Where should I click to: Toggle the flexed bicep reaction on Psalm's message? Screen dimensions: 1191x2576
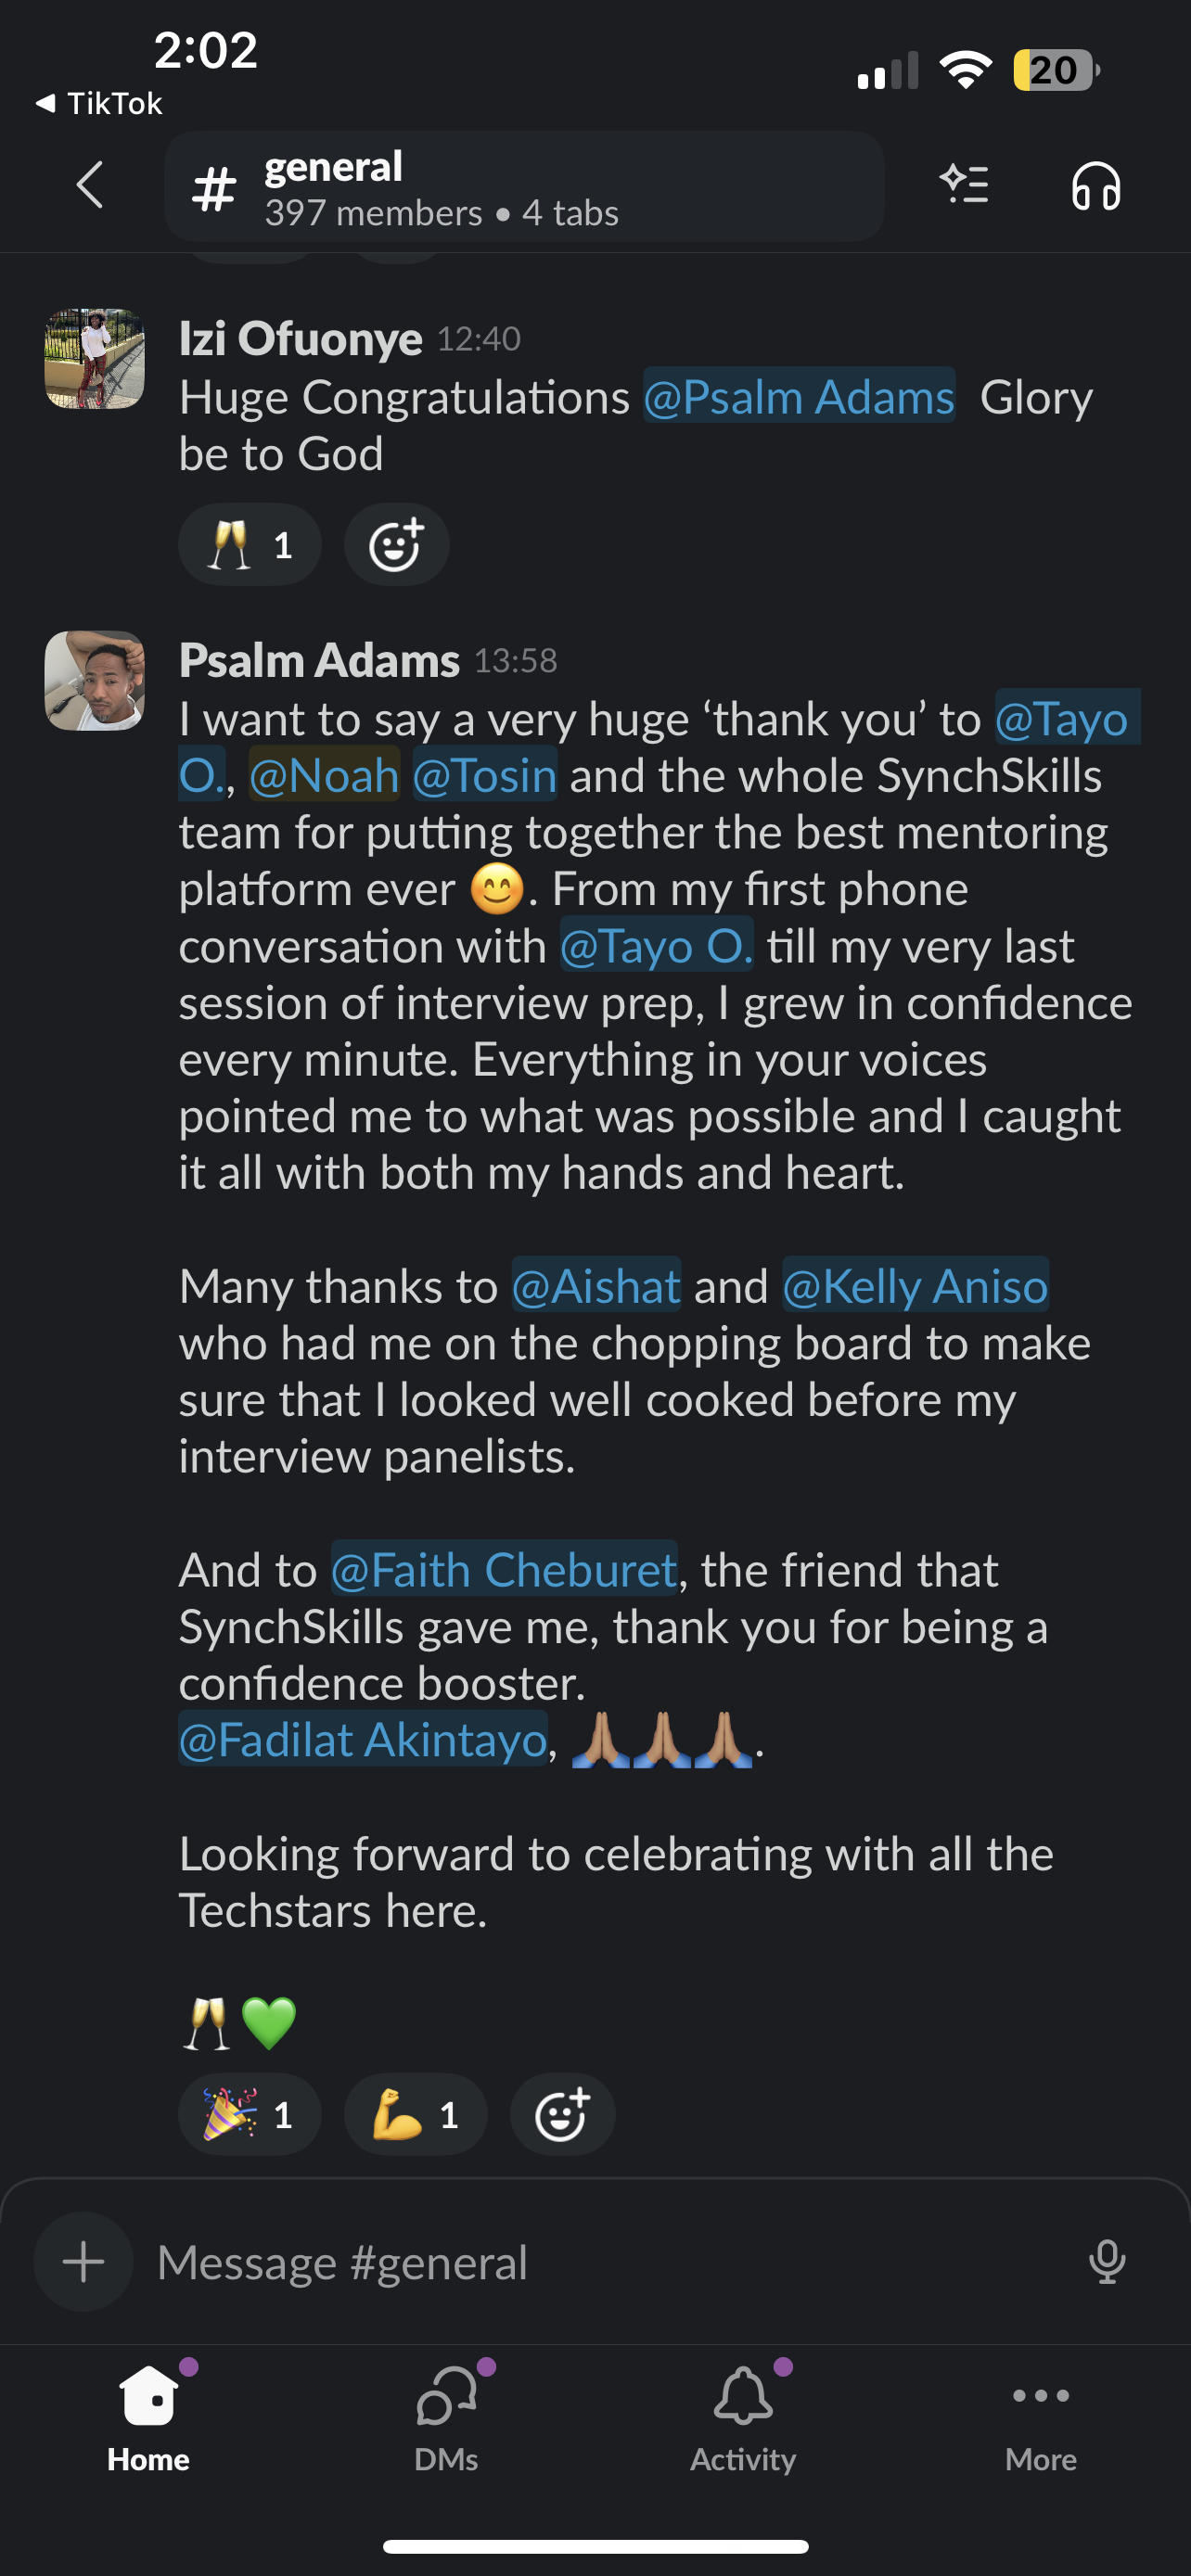click(x=415, y=2114)
